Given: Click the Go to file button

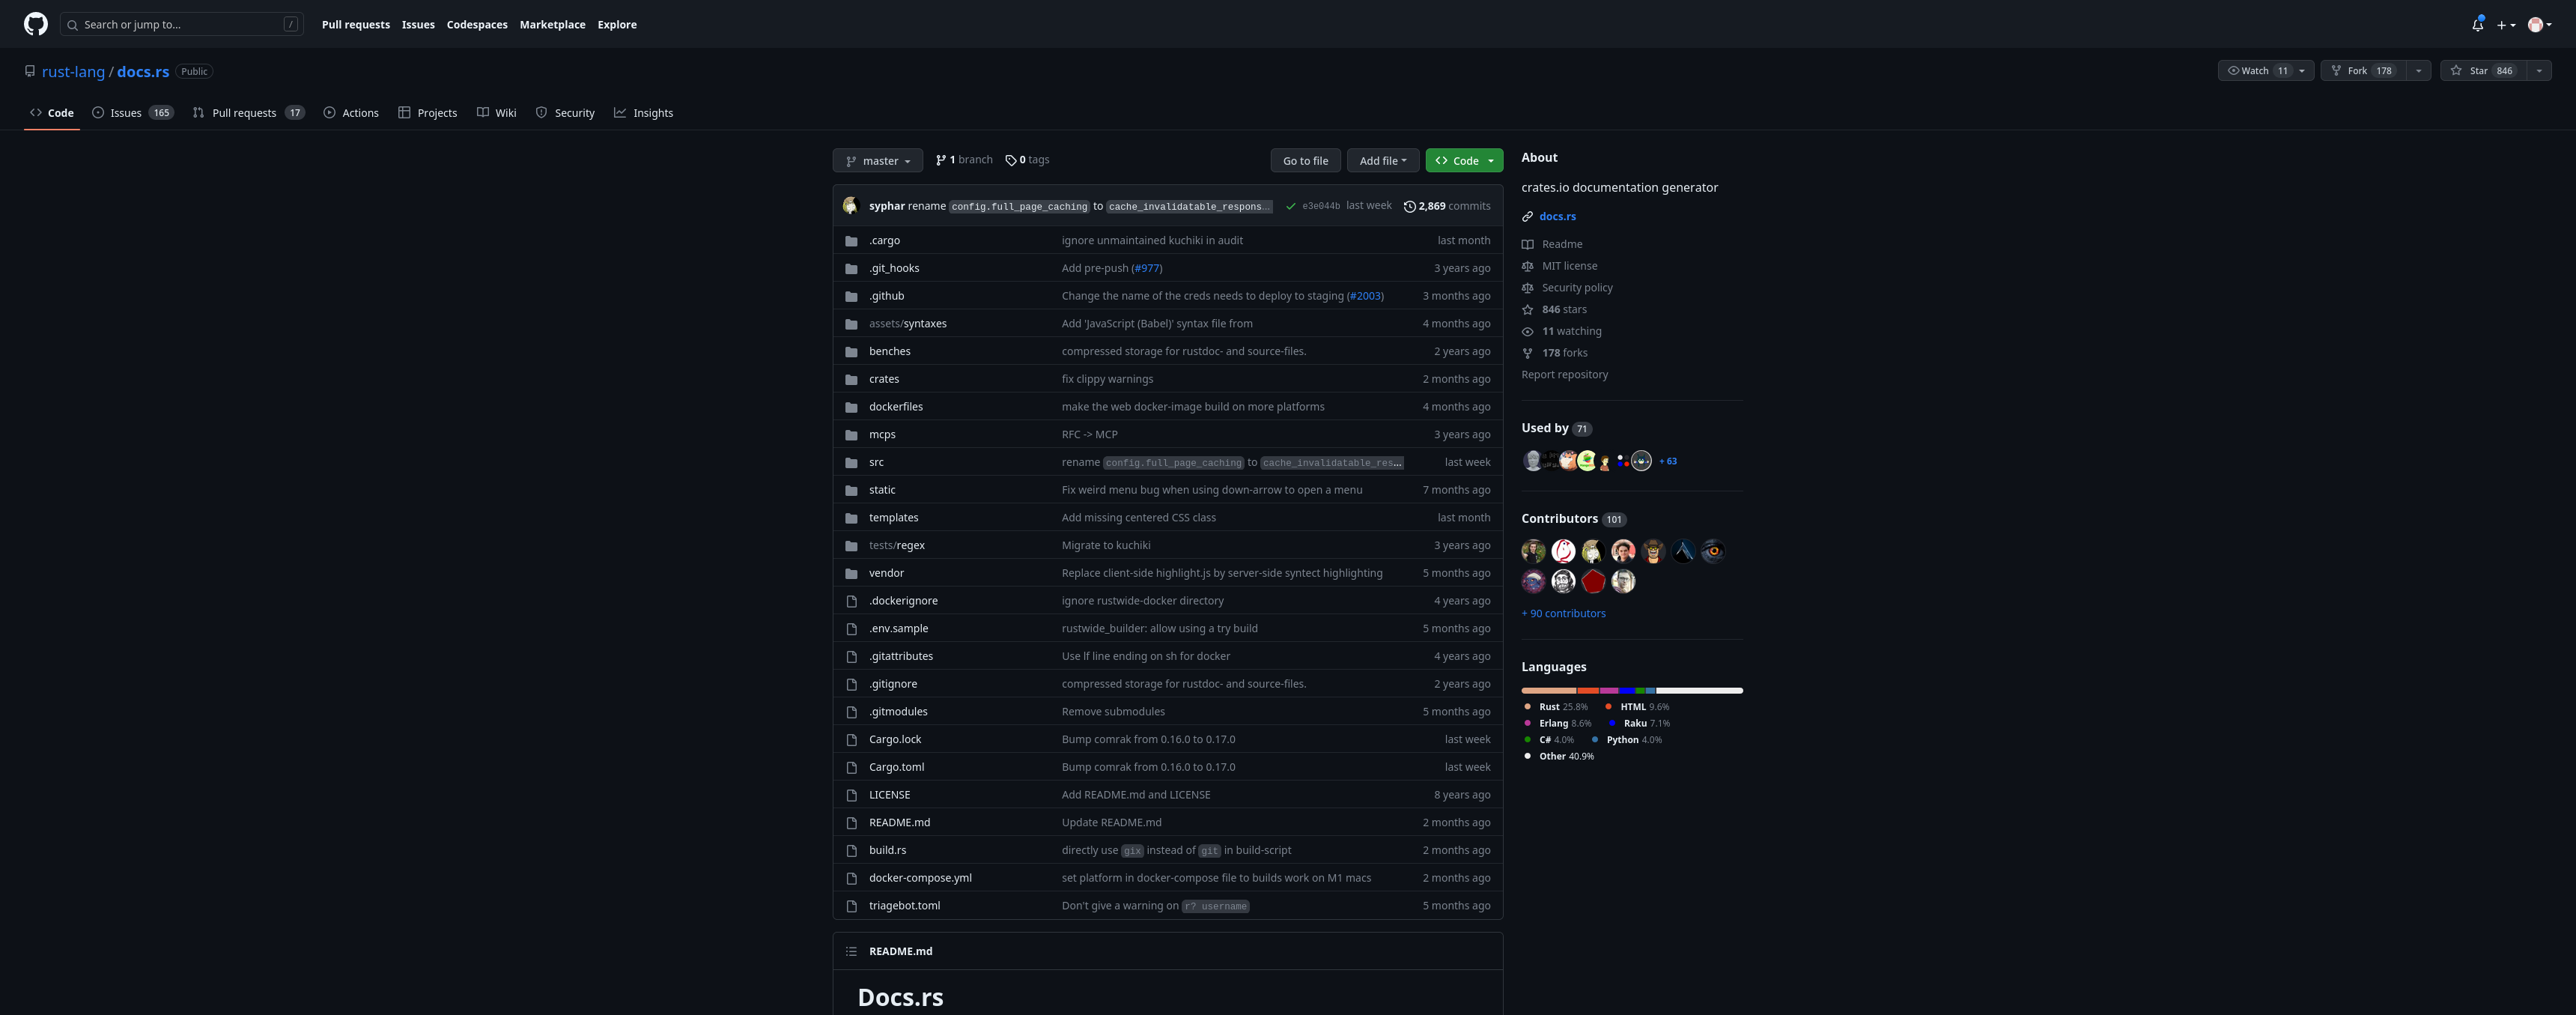Looking at the screenshot, I should pos(1305,160).
